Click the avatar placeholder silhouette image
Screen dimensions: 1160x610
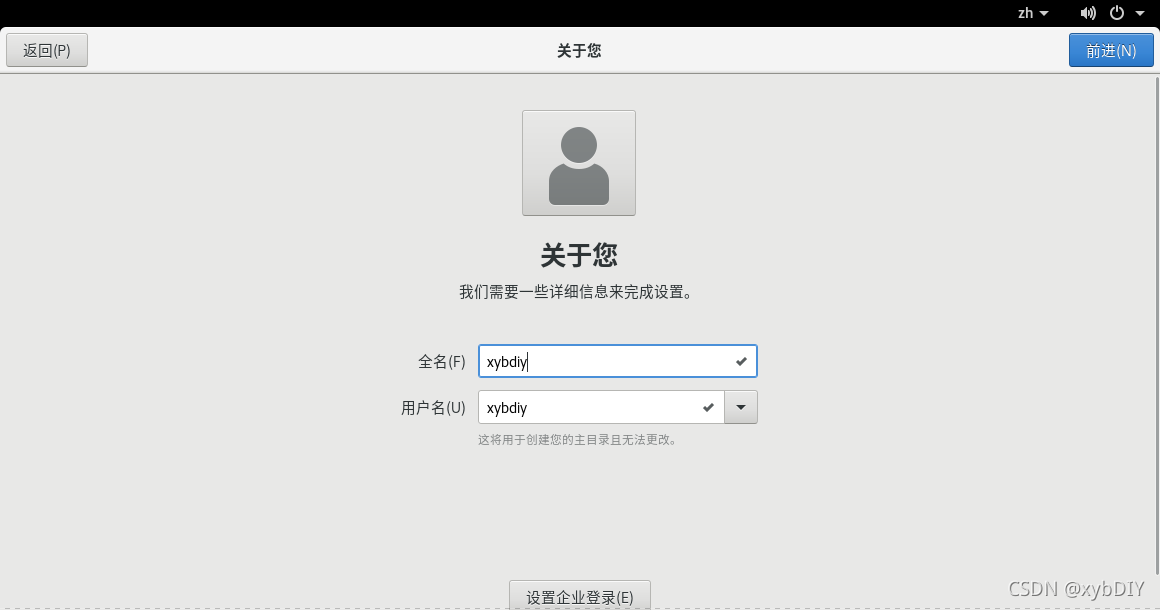coord(578,162)
